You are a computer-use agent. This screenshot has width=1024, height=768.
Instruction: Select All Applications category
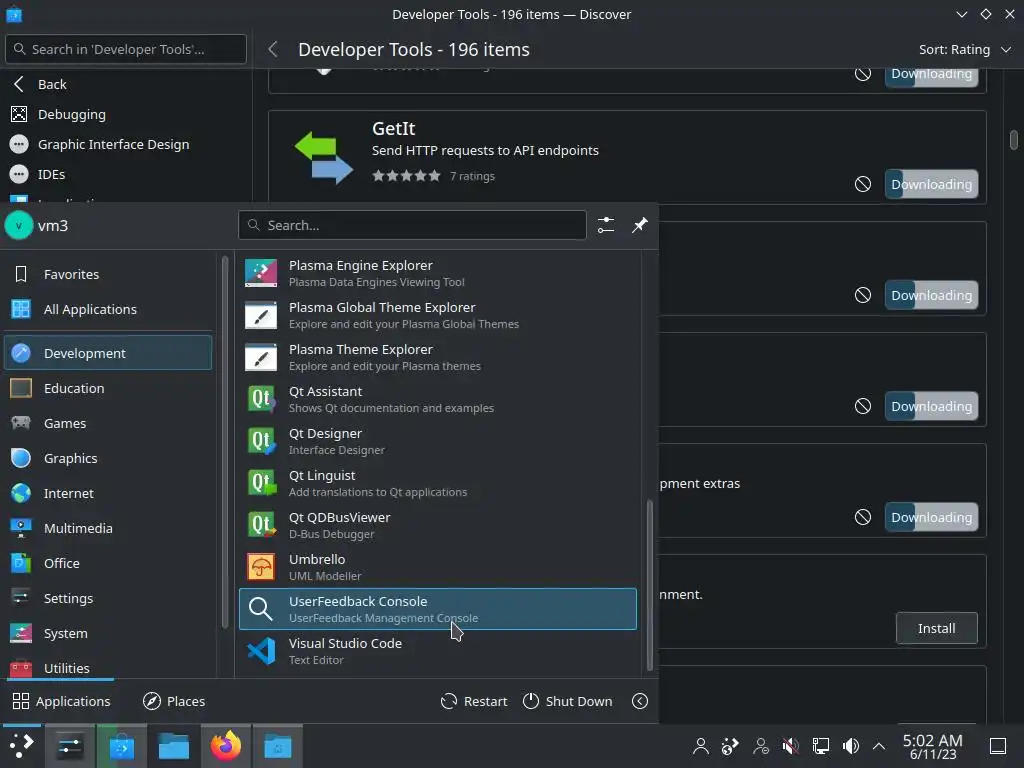(108, 310)
